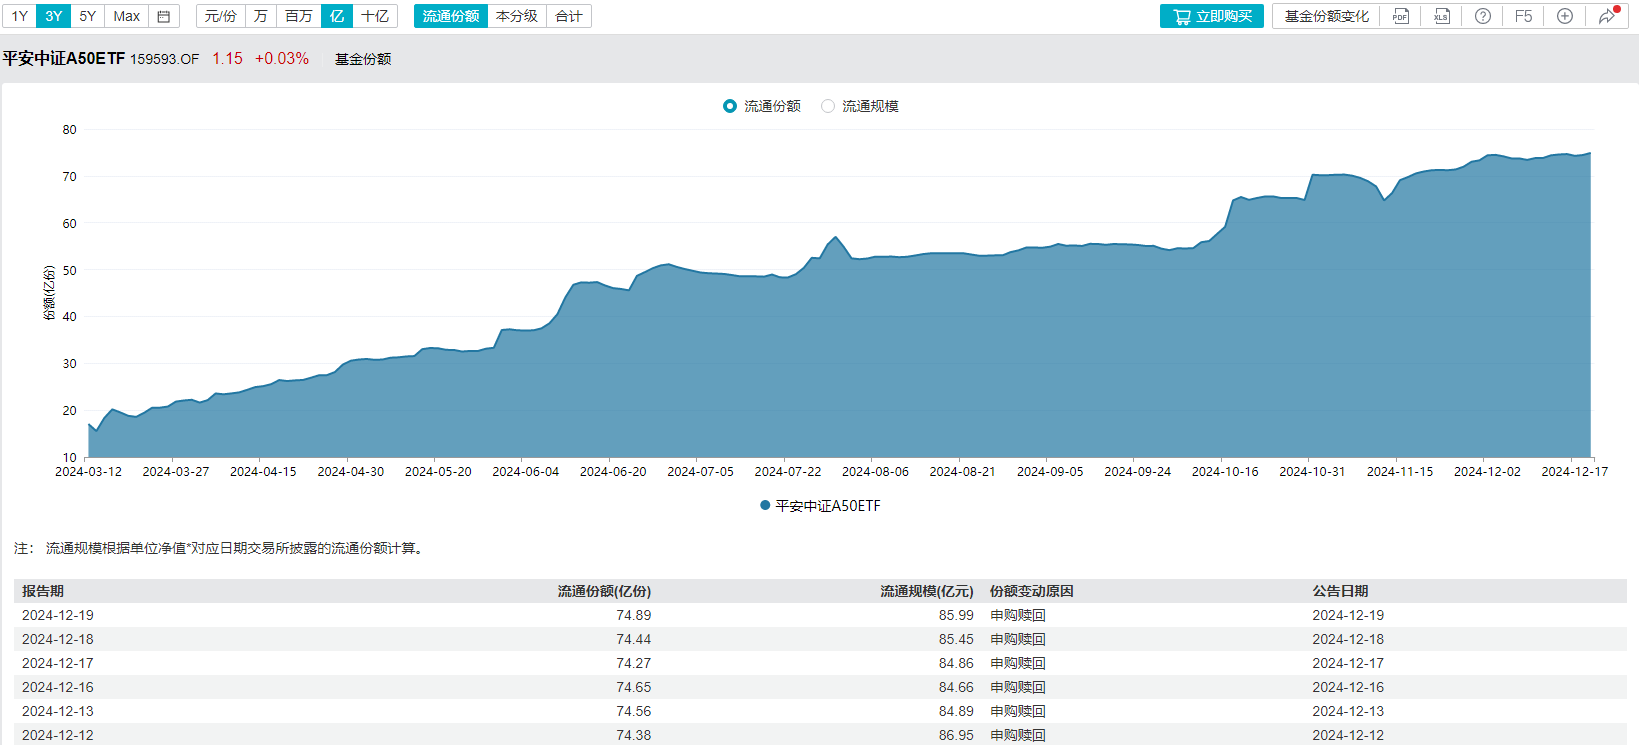Switch time range to 5Y
Viewport: 1639px width, 745px height.
point(88,16)
